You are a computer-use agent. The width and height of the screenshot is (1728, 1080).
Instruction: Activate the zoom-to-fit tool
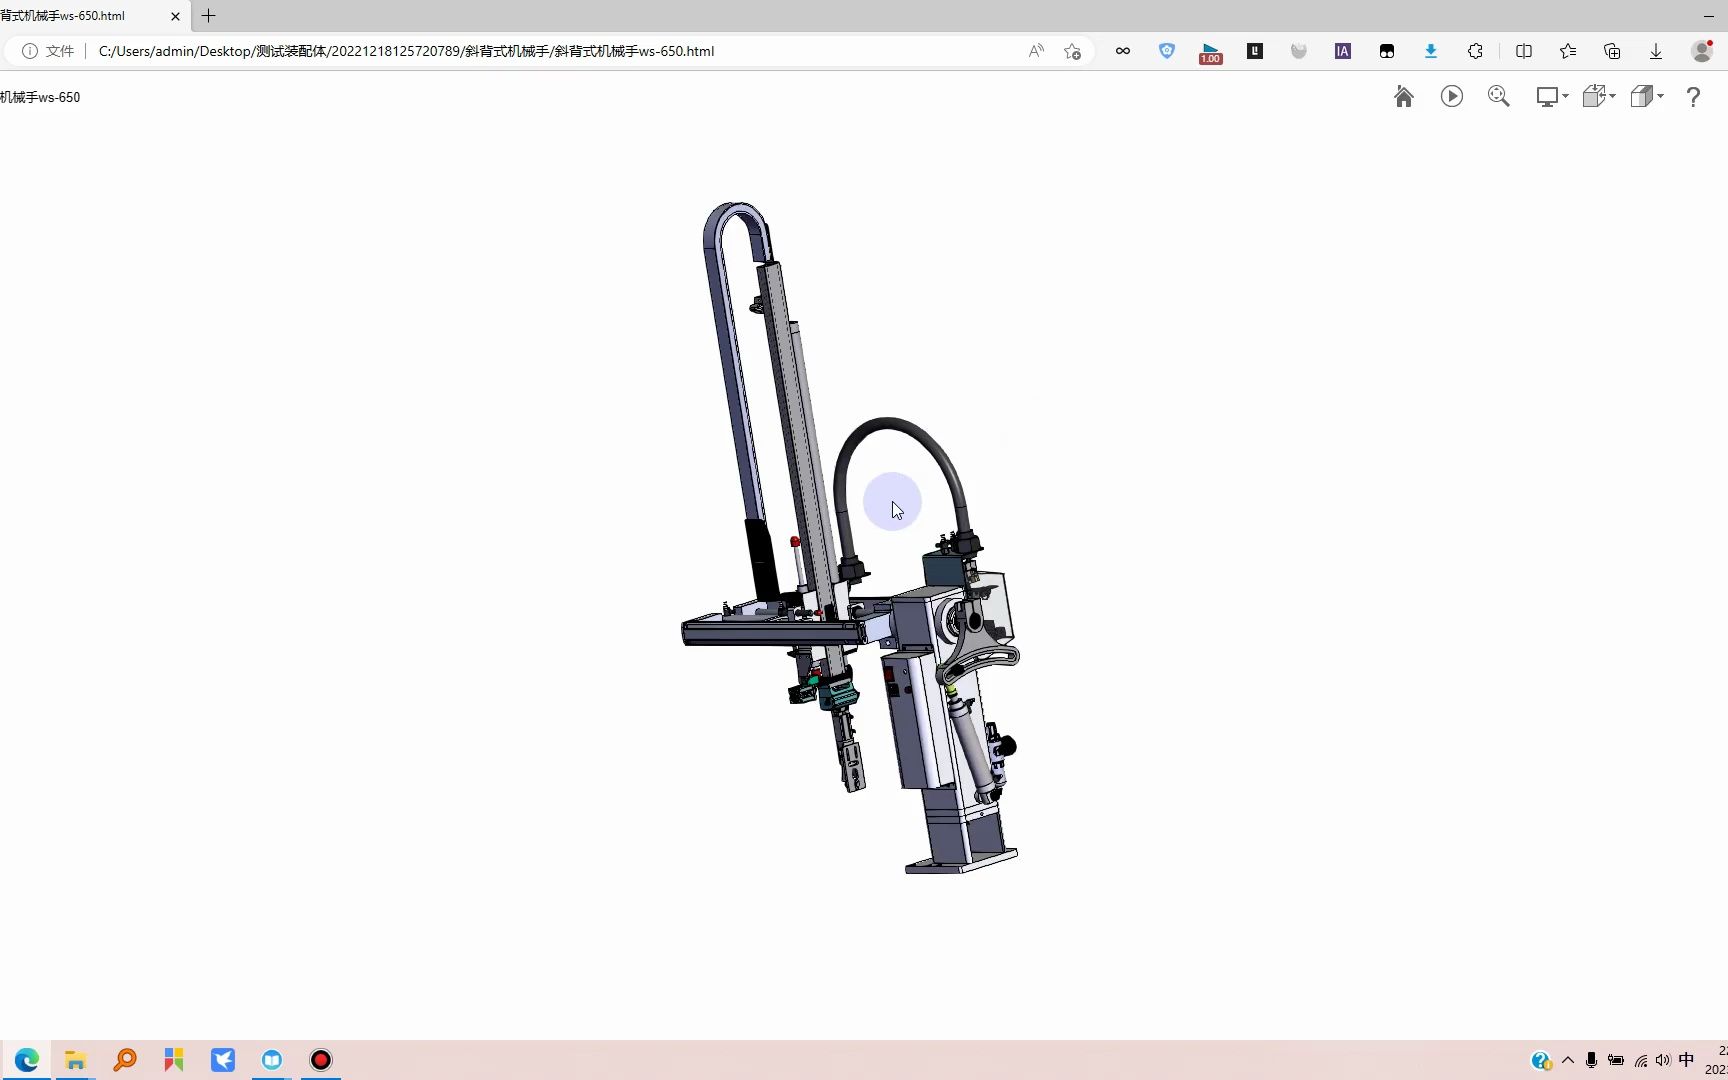pyautogui.click(x=1499, y=96)
